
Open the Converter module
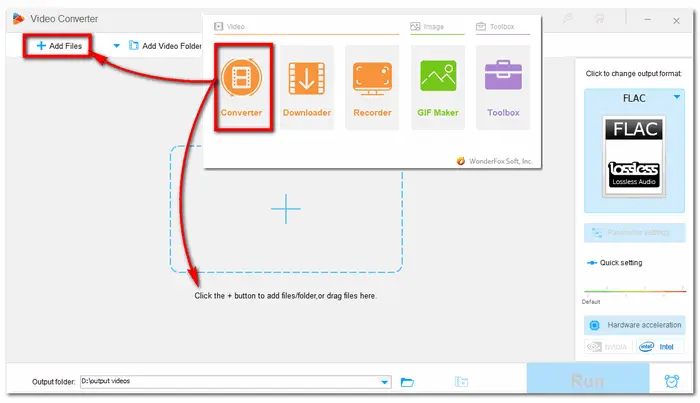242,87
